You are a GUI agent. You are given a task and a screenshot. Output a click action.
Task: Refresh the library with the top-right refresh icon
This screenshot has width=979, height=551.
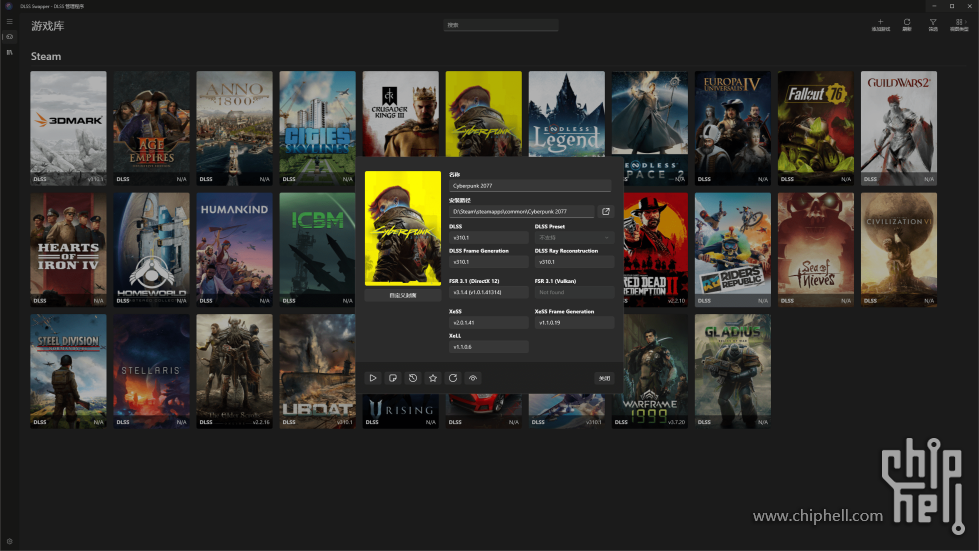(x=907, y=24)
